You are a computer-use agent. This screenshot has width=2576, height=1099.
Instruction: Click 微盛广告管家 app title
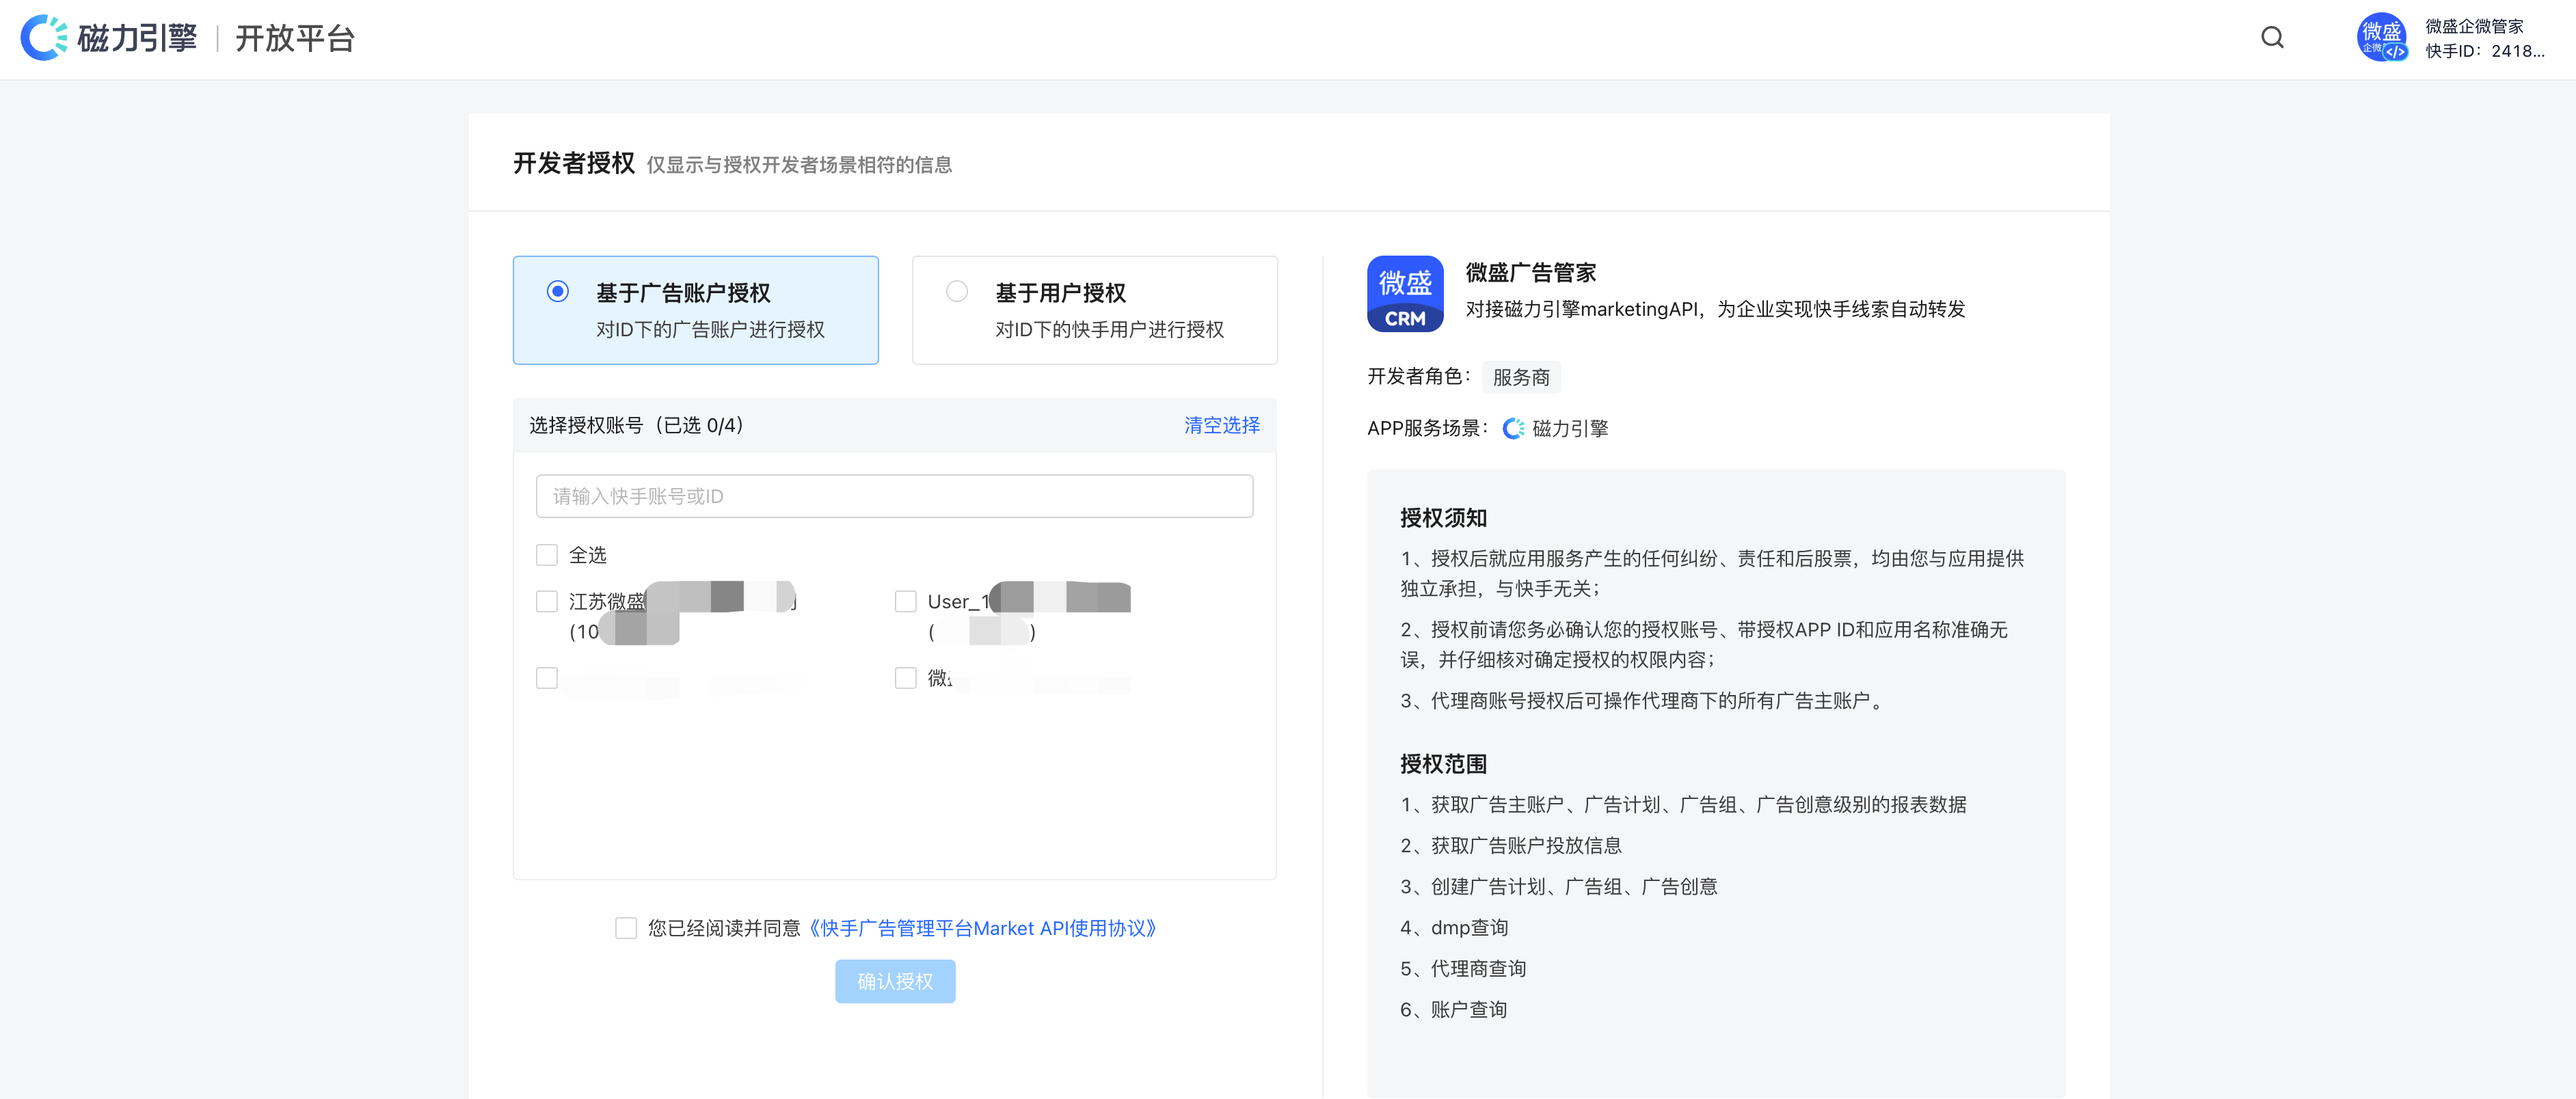point(1530,272)
